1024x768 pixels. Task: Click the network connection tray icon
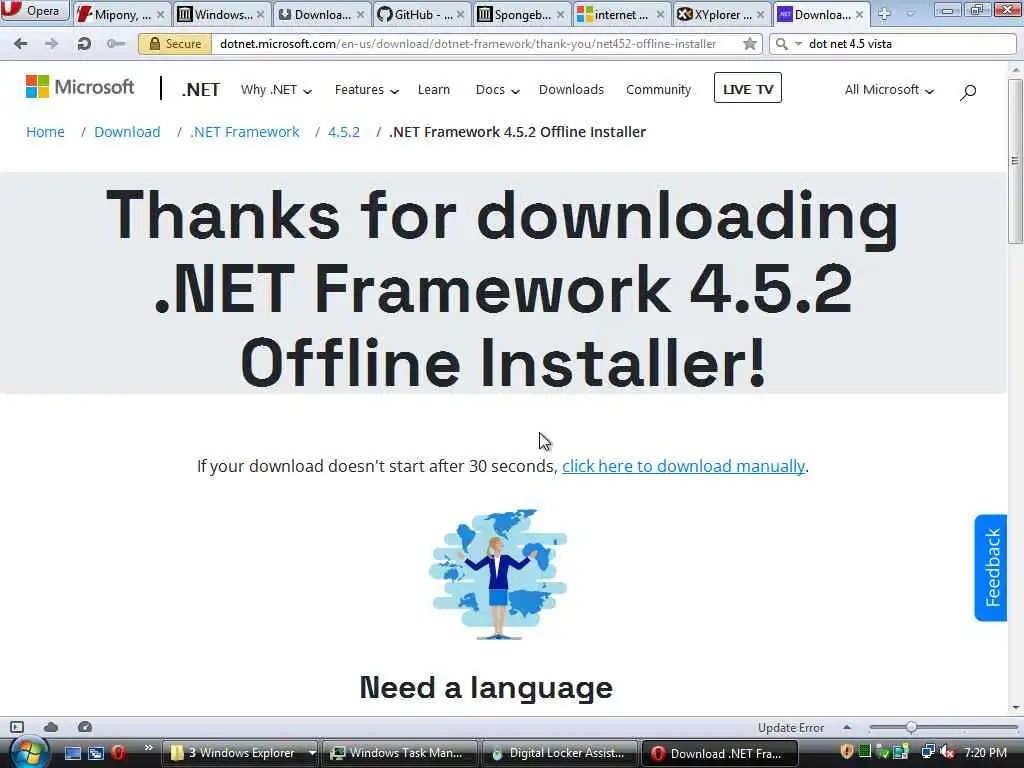pos(927,752)
